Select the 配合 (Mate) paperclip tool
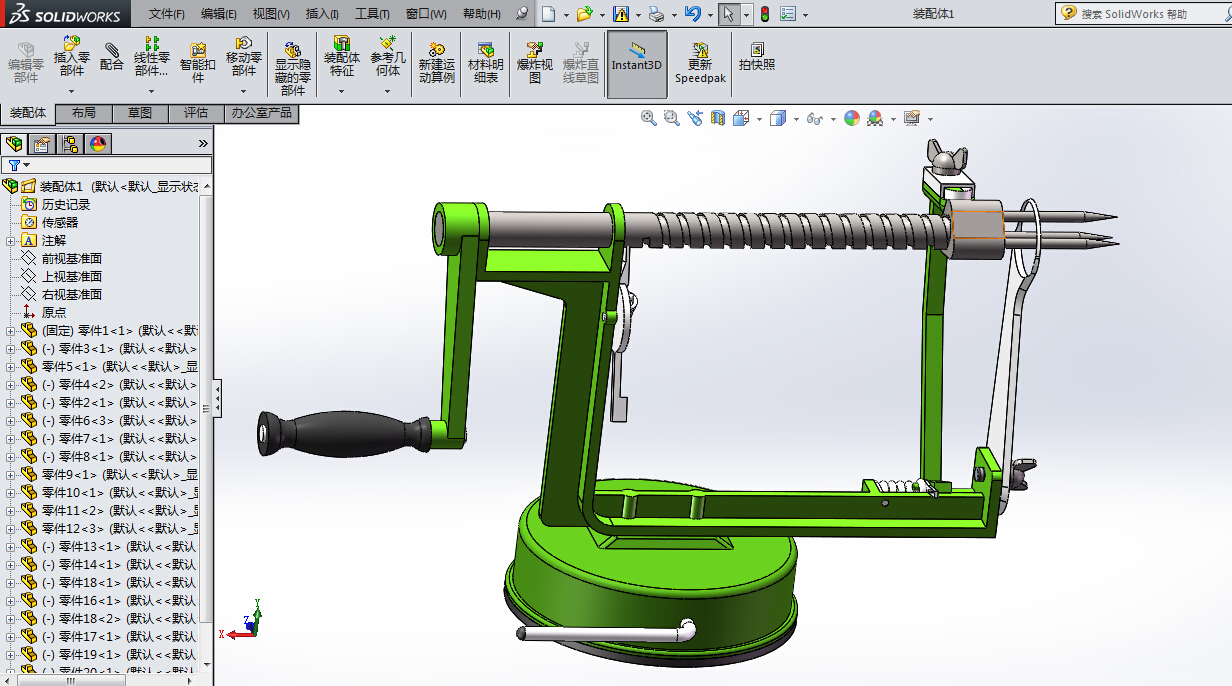Viewport: 1232px width, 686px height. pos(112,56)
